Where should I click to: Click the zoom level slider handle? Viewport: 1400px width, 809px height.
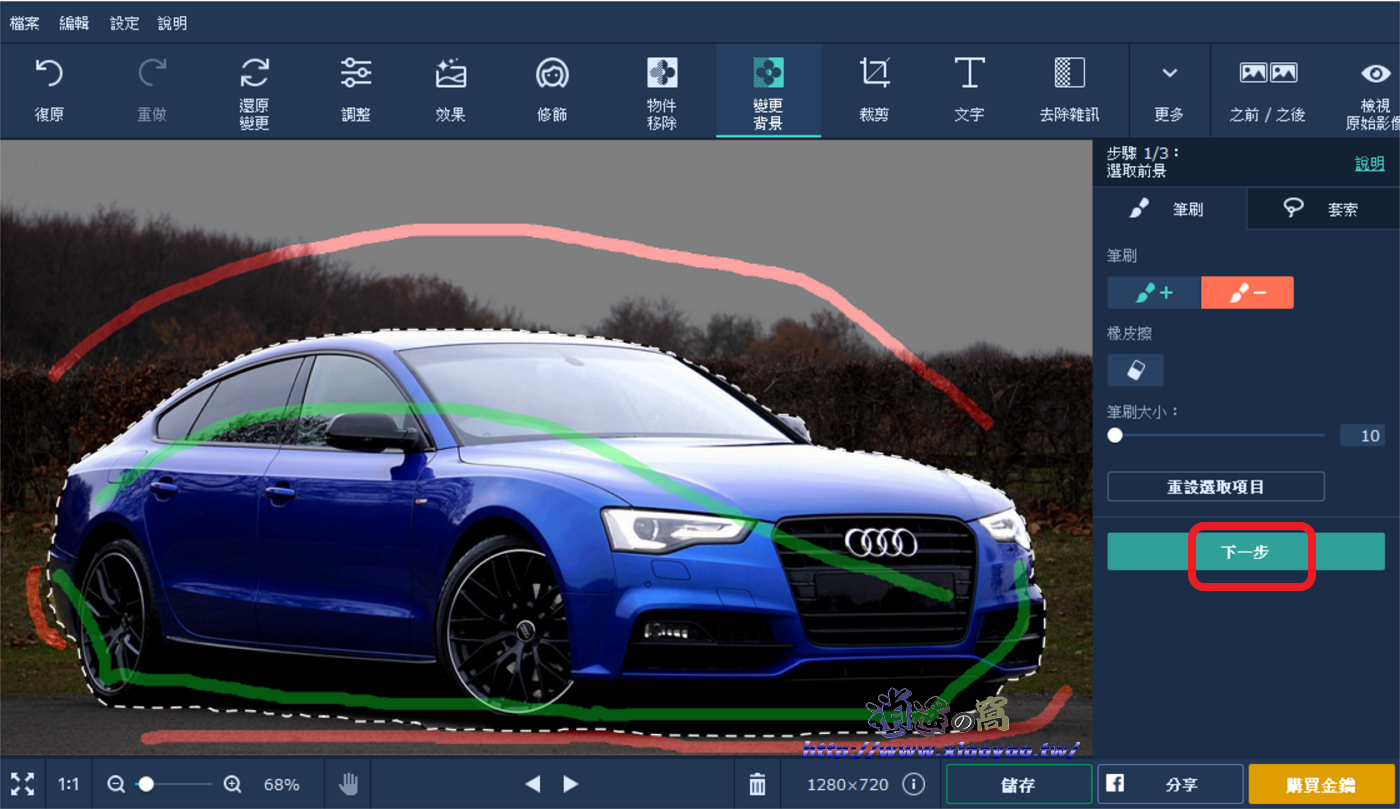click(x=146, y=784)
